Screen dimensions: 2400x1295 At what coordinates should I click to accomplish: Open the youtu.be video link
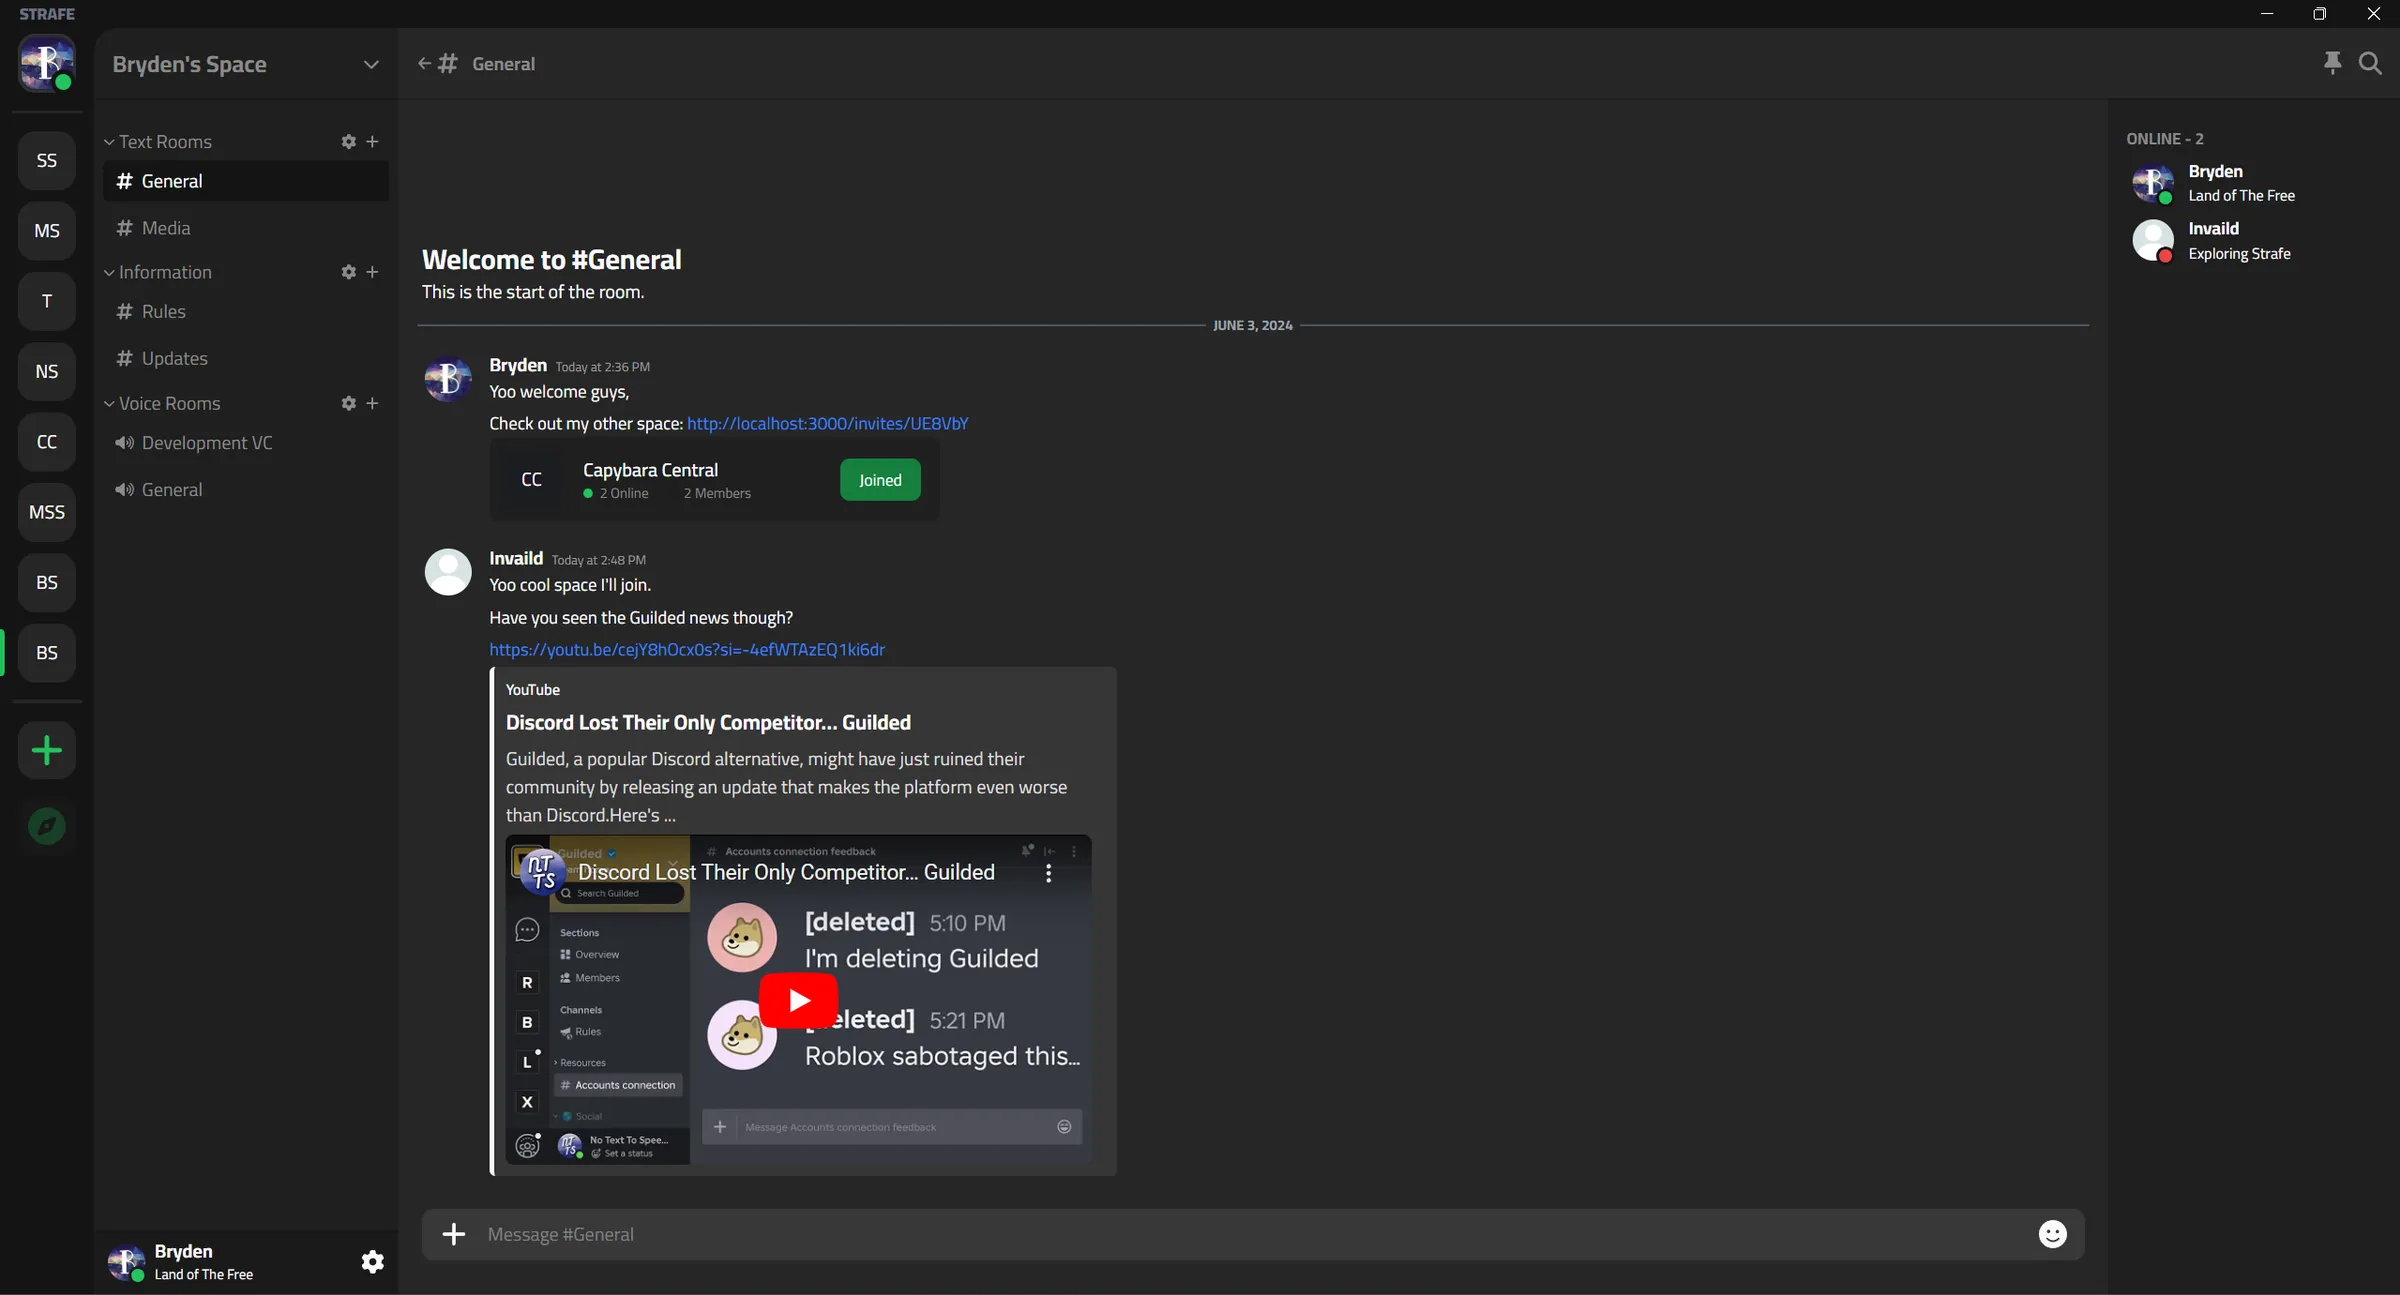[x=686, y=649]
